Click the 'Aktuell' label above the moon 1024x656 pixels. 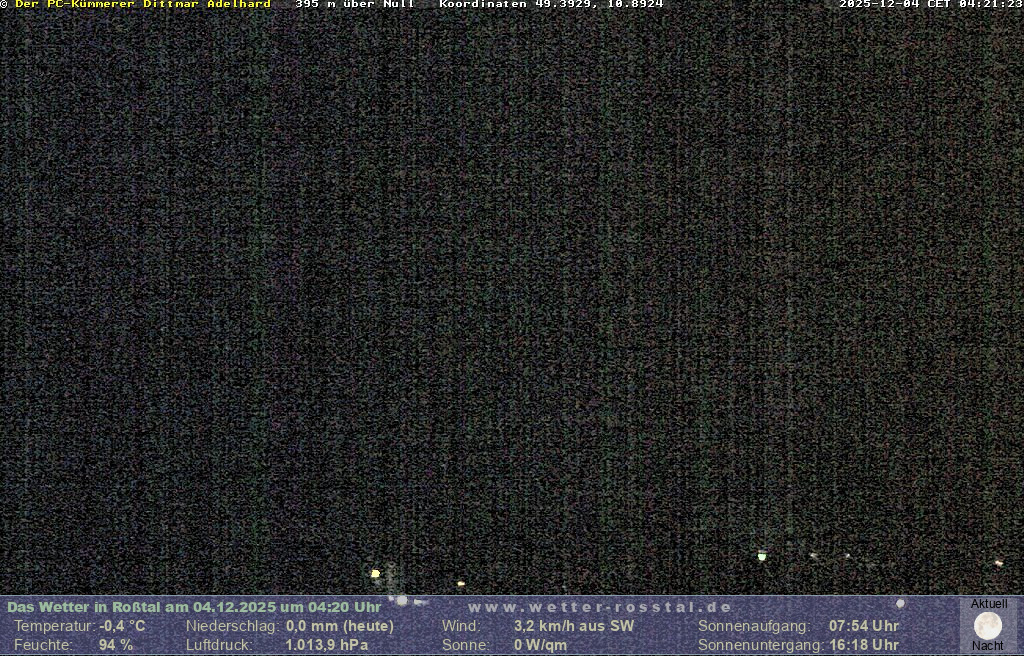coord(989,604)
